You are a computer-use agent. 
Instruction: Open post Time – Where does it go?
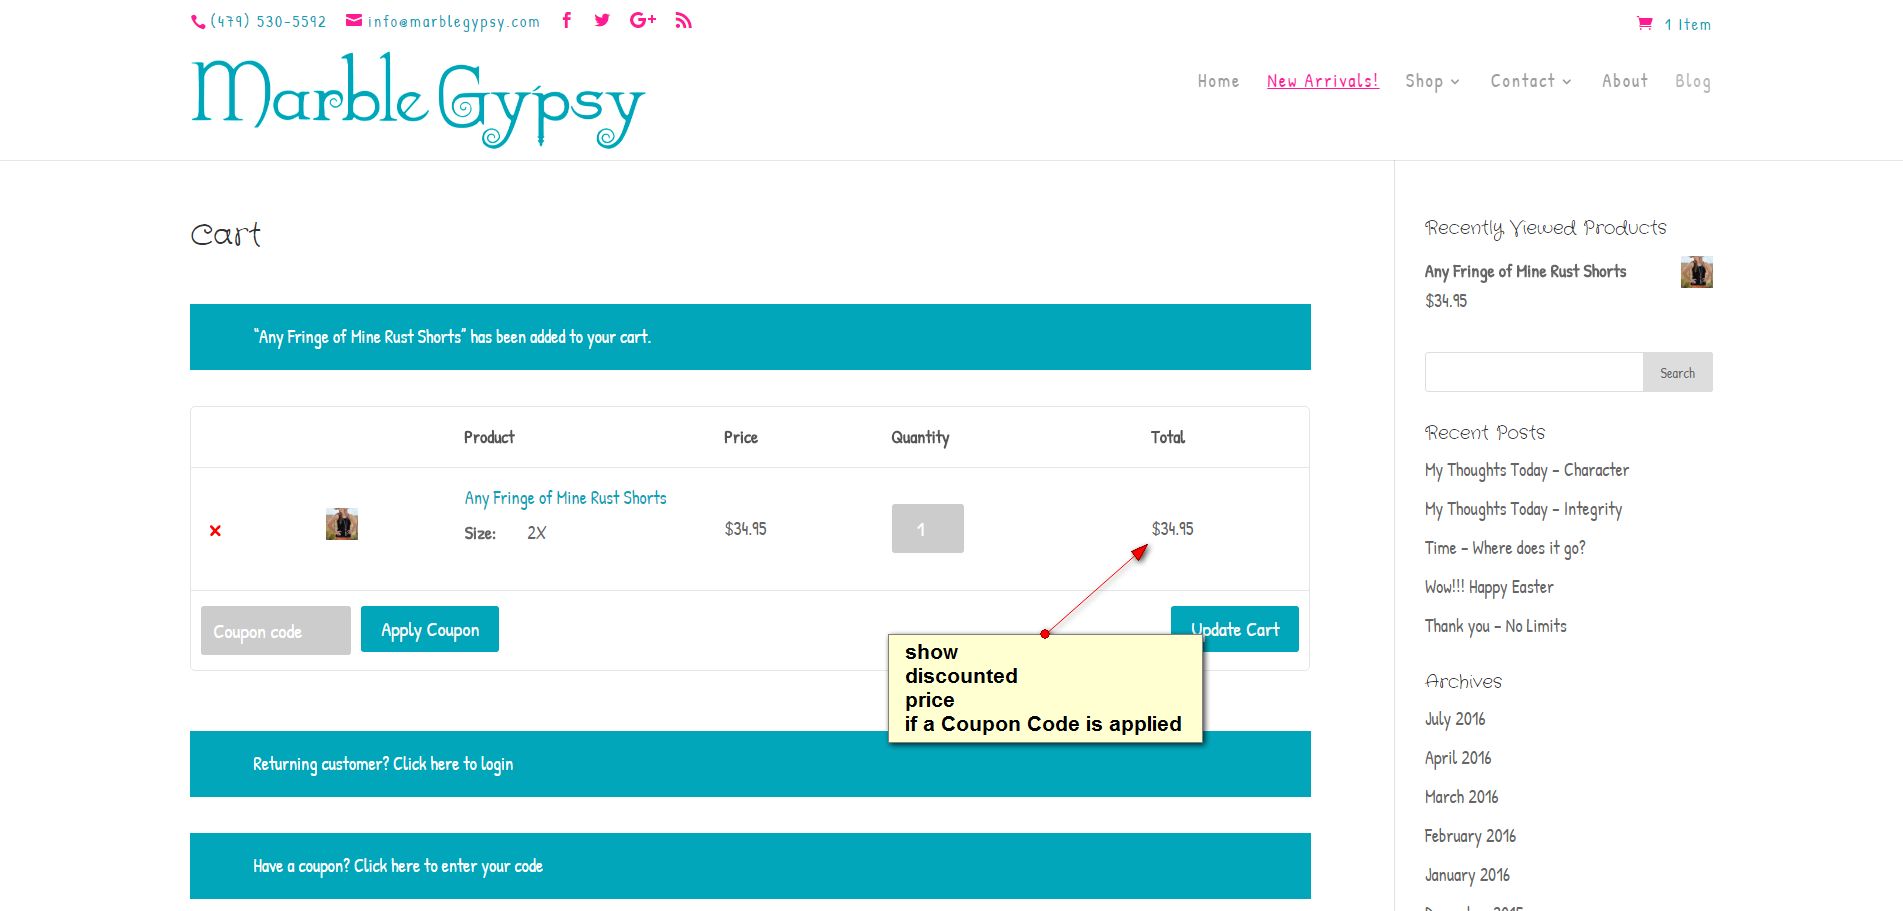click(x=1505, y=548)
